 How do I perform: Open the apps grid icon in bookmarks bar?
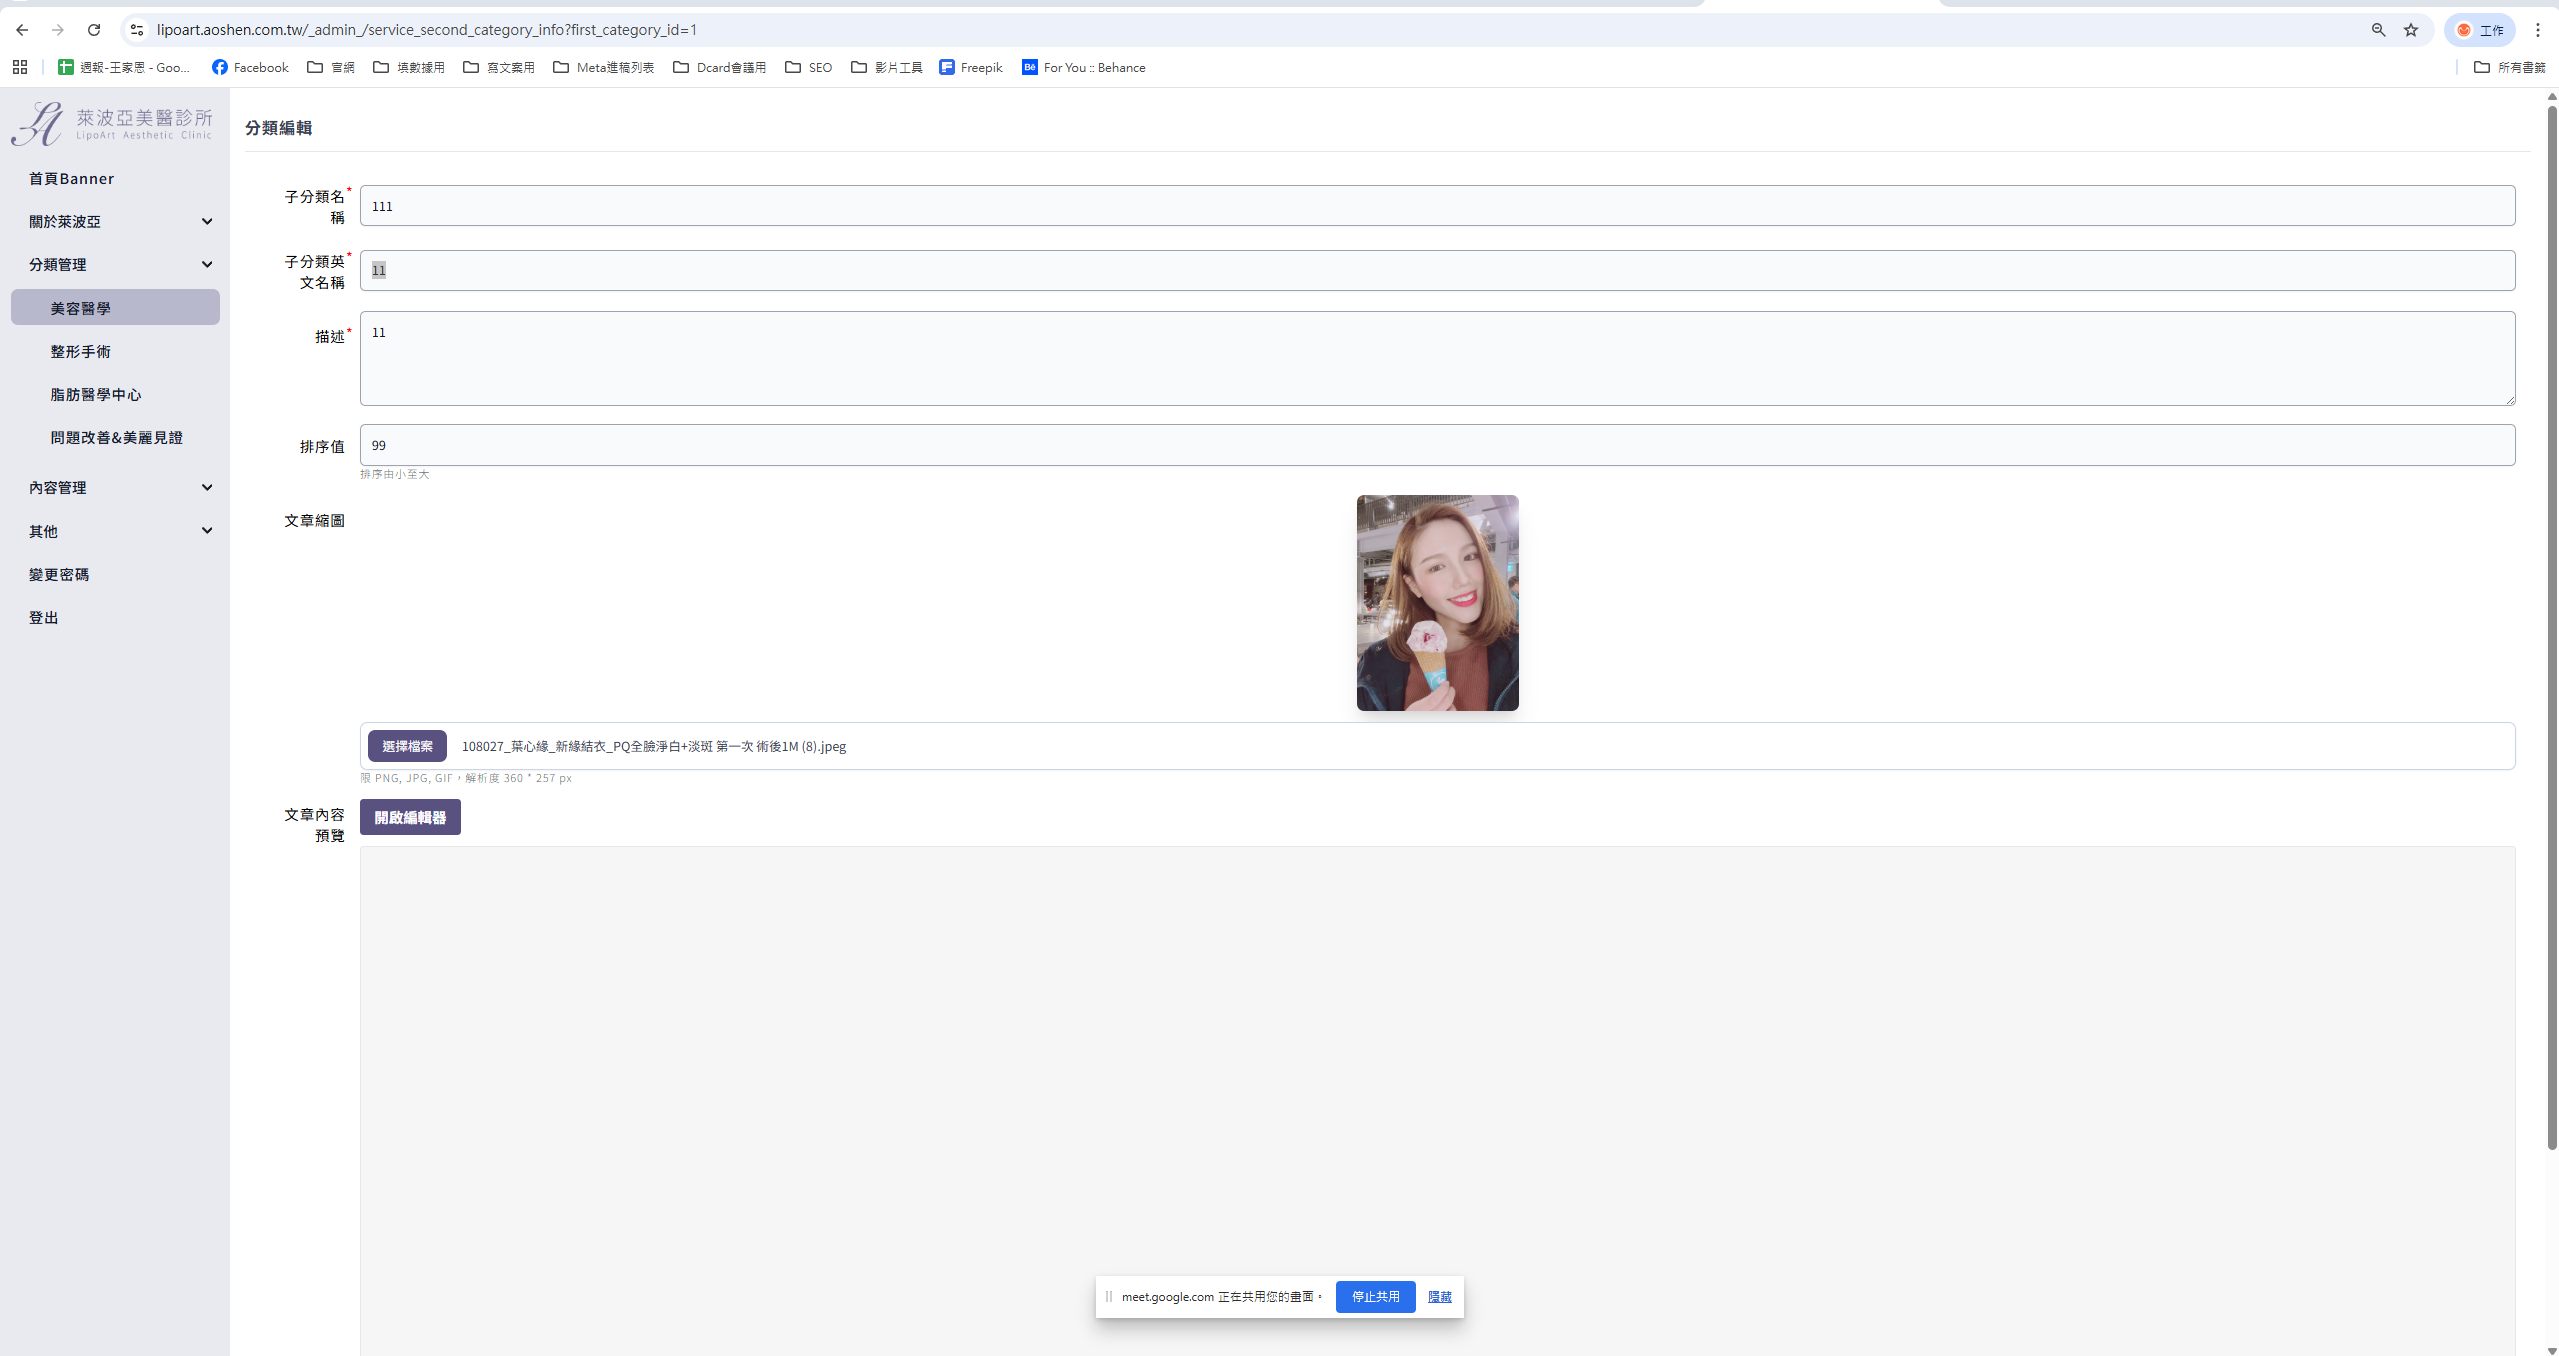tap(20, 67)
